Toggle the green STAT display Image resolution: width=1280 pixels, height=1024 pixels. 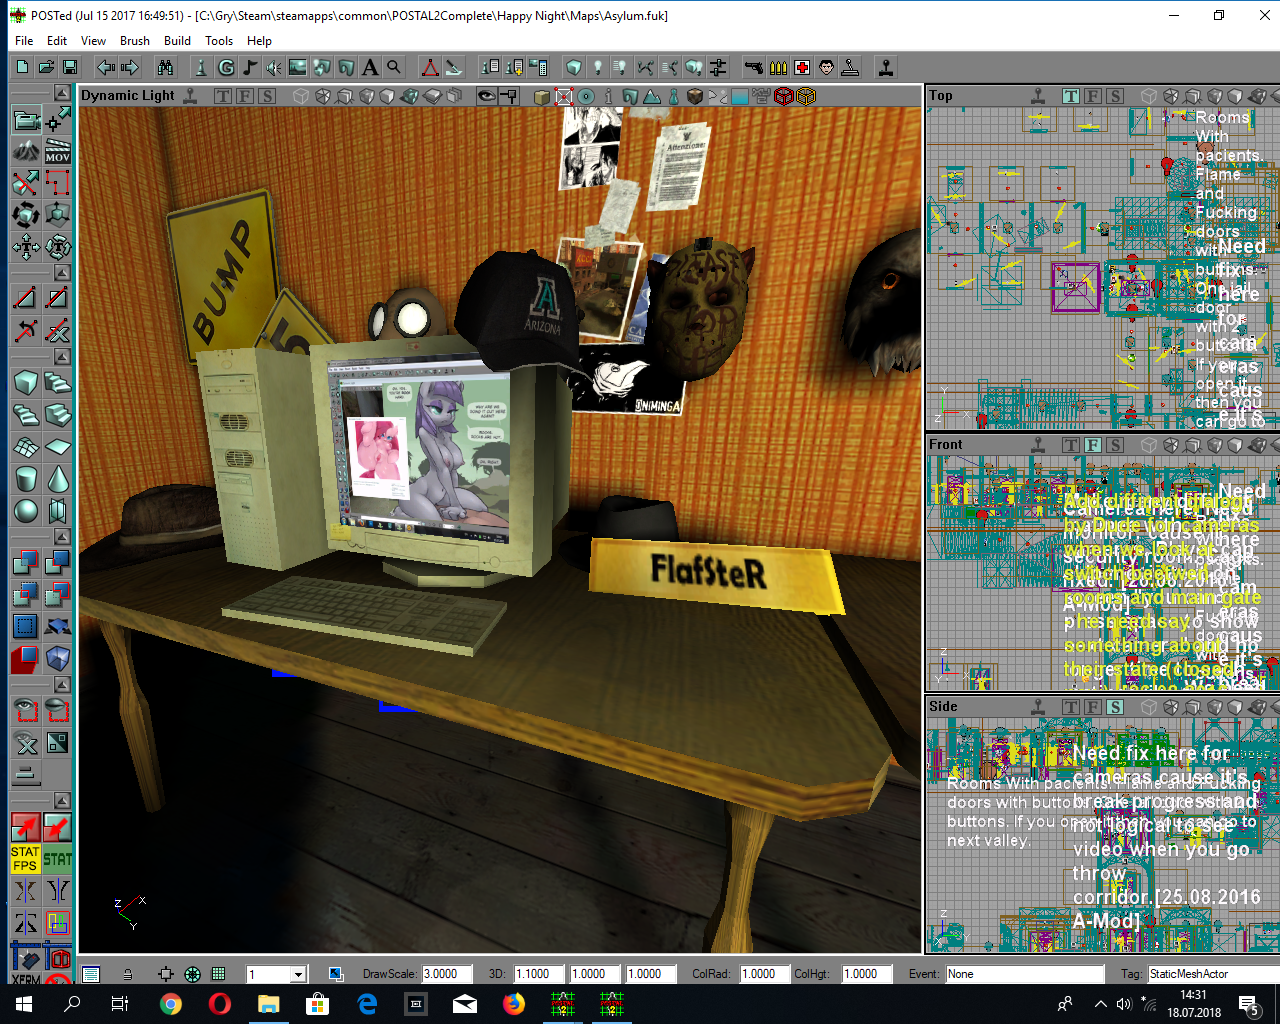click(x=58, y=859)
